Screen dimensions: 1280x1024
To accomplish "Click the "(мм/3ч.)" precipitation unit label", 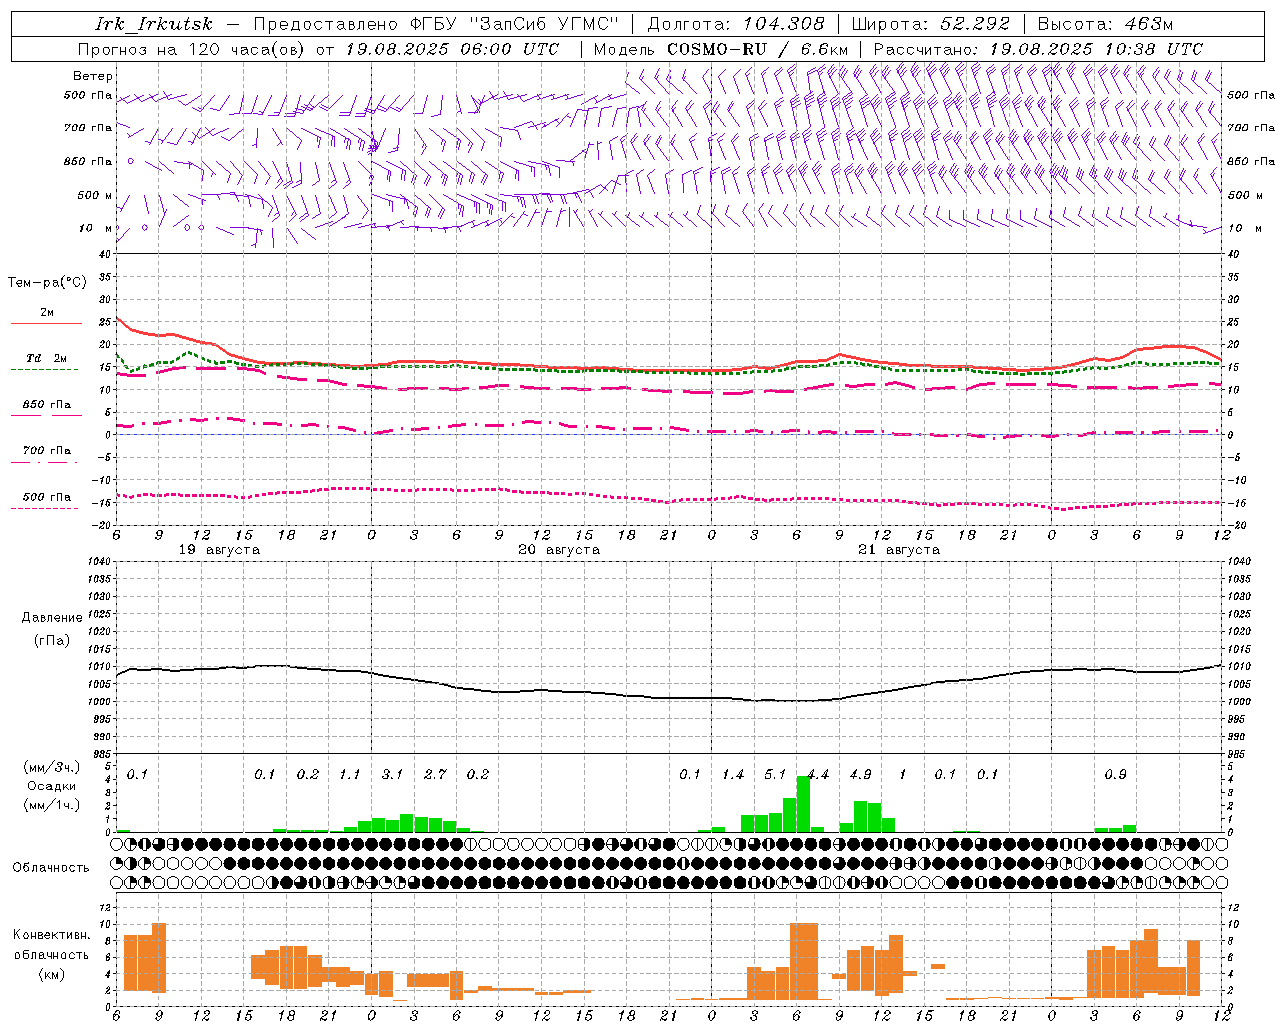I will [x=52, y=767].
